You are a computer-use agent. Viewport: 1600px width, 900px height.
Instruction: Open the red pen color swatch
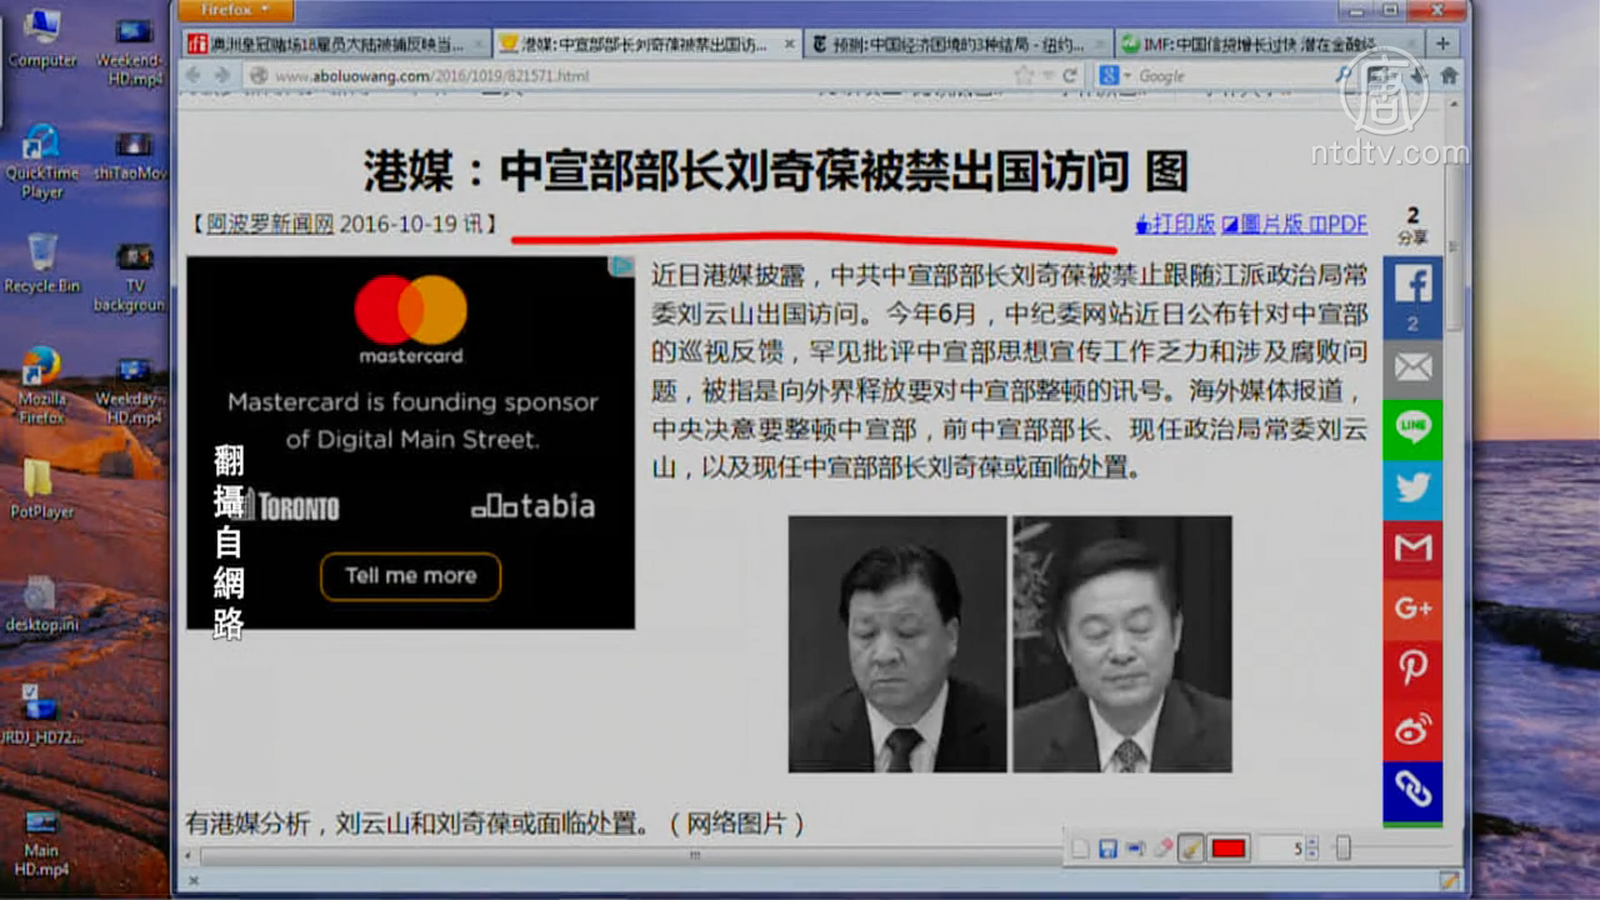[1228, 849]
